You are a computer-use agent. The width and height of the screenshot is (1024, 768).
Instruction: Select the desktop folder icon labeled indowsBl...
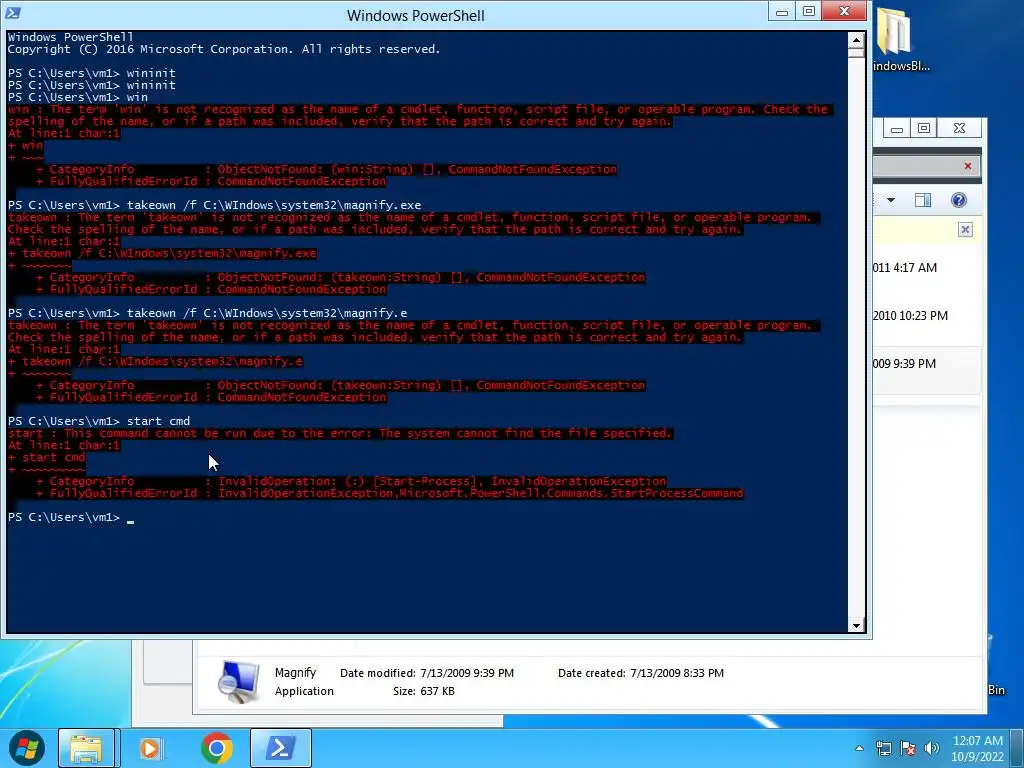901,40
